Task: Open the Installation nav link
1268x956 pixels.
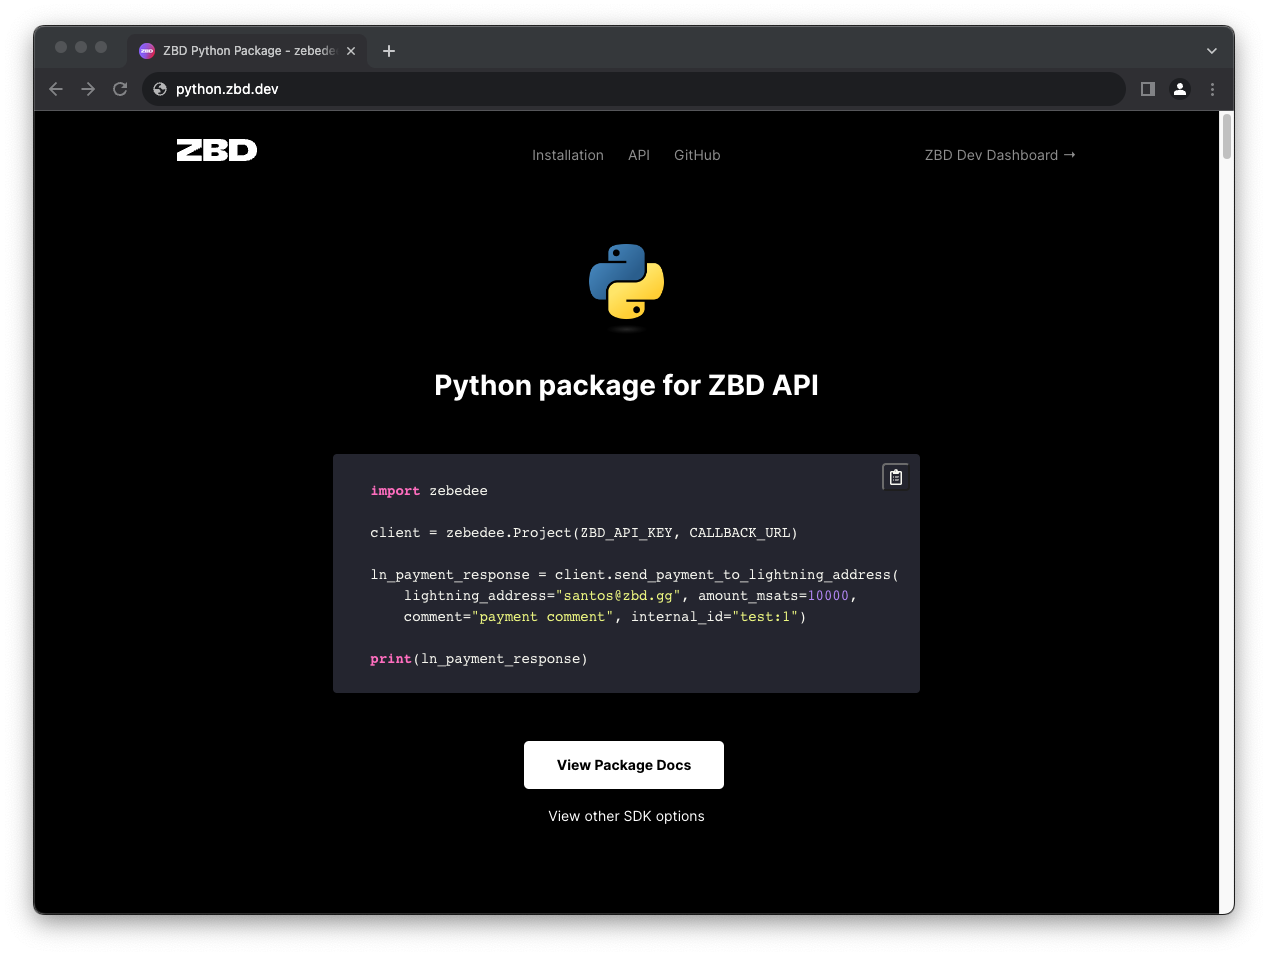Action: click(x=568, y=155)
